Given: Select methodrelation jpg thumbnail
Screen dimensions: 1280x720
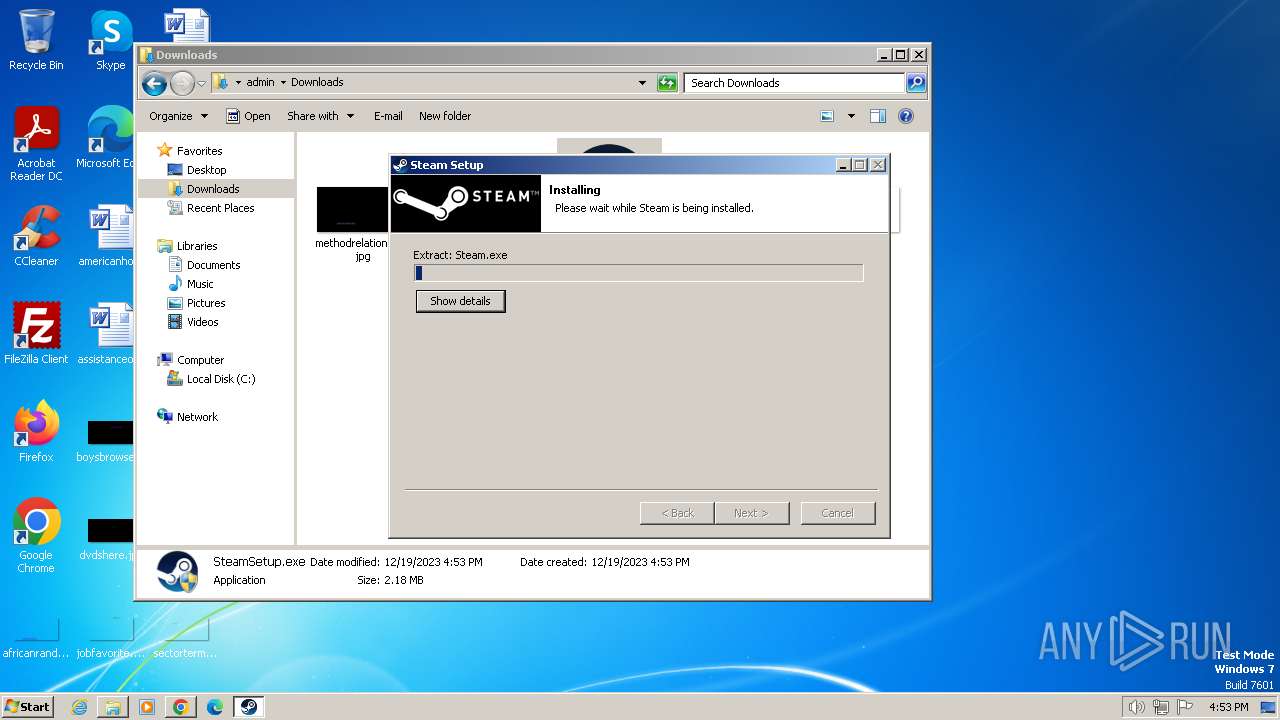Looking at the screenshot, I should [352, 224].
